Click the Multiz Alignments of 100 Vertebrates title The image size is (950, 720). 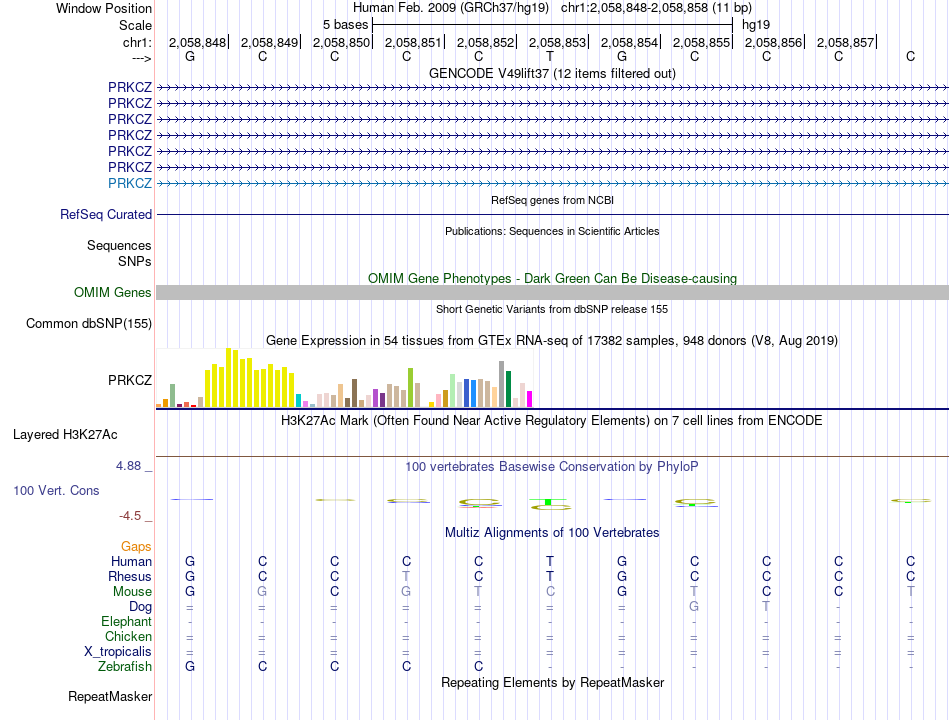[x=552, y=533]
